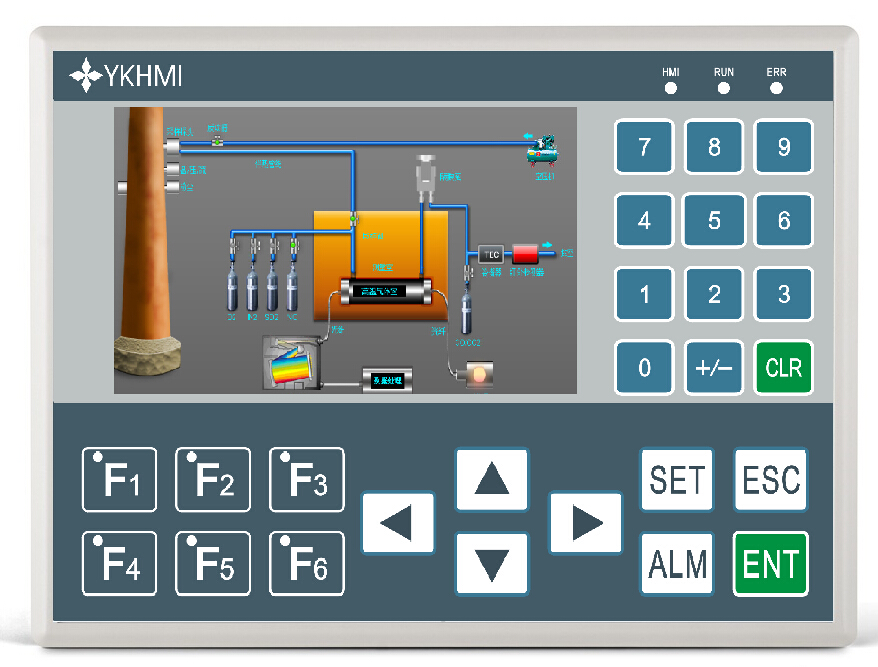
Task: Select the F6 function key
Action: point(307,563)
